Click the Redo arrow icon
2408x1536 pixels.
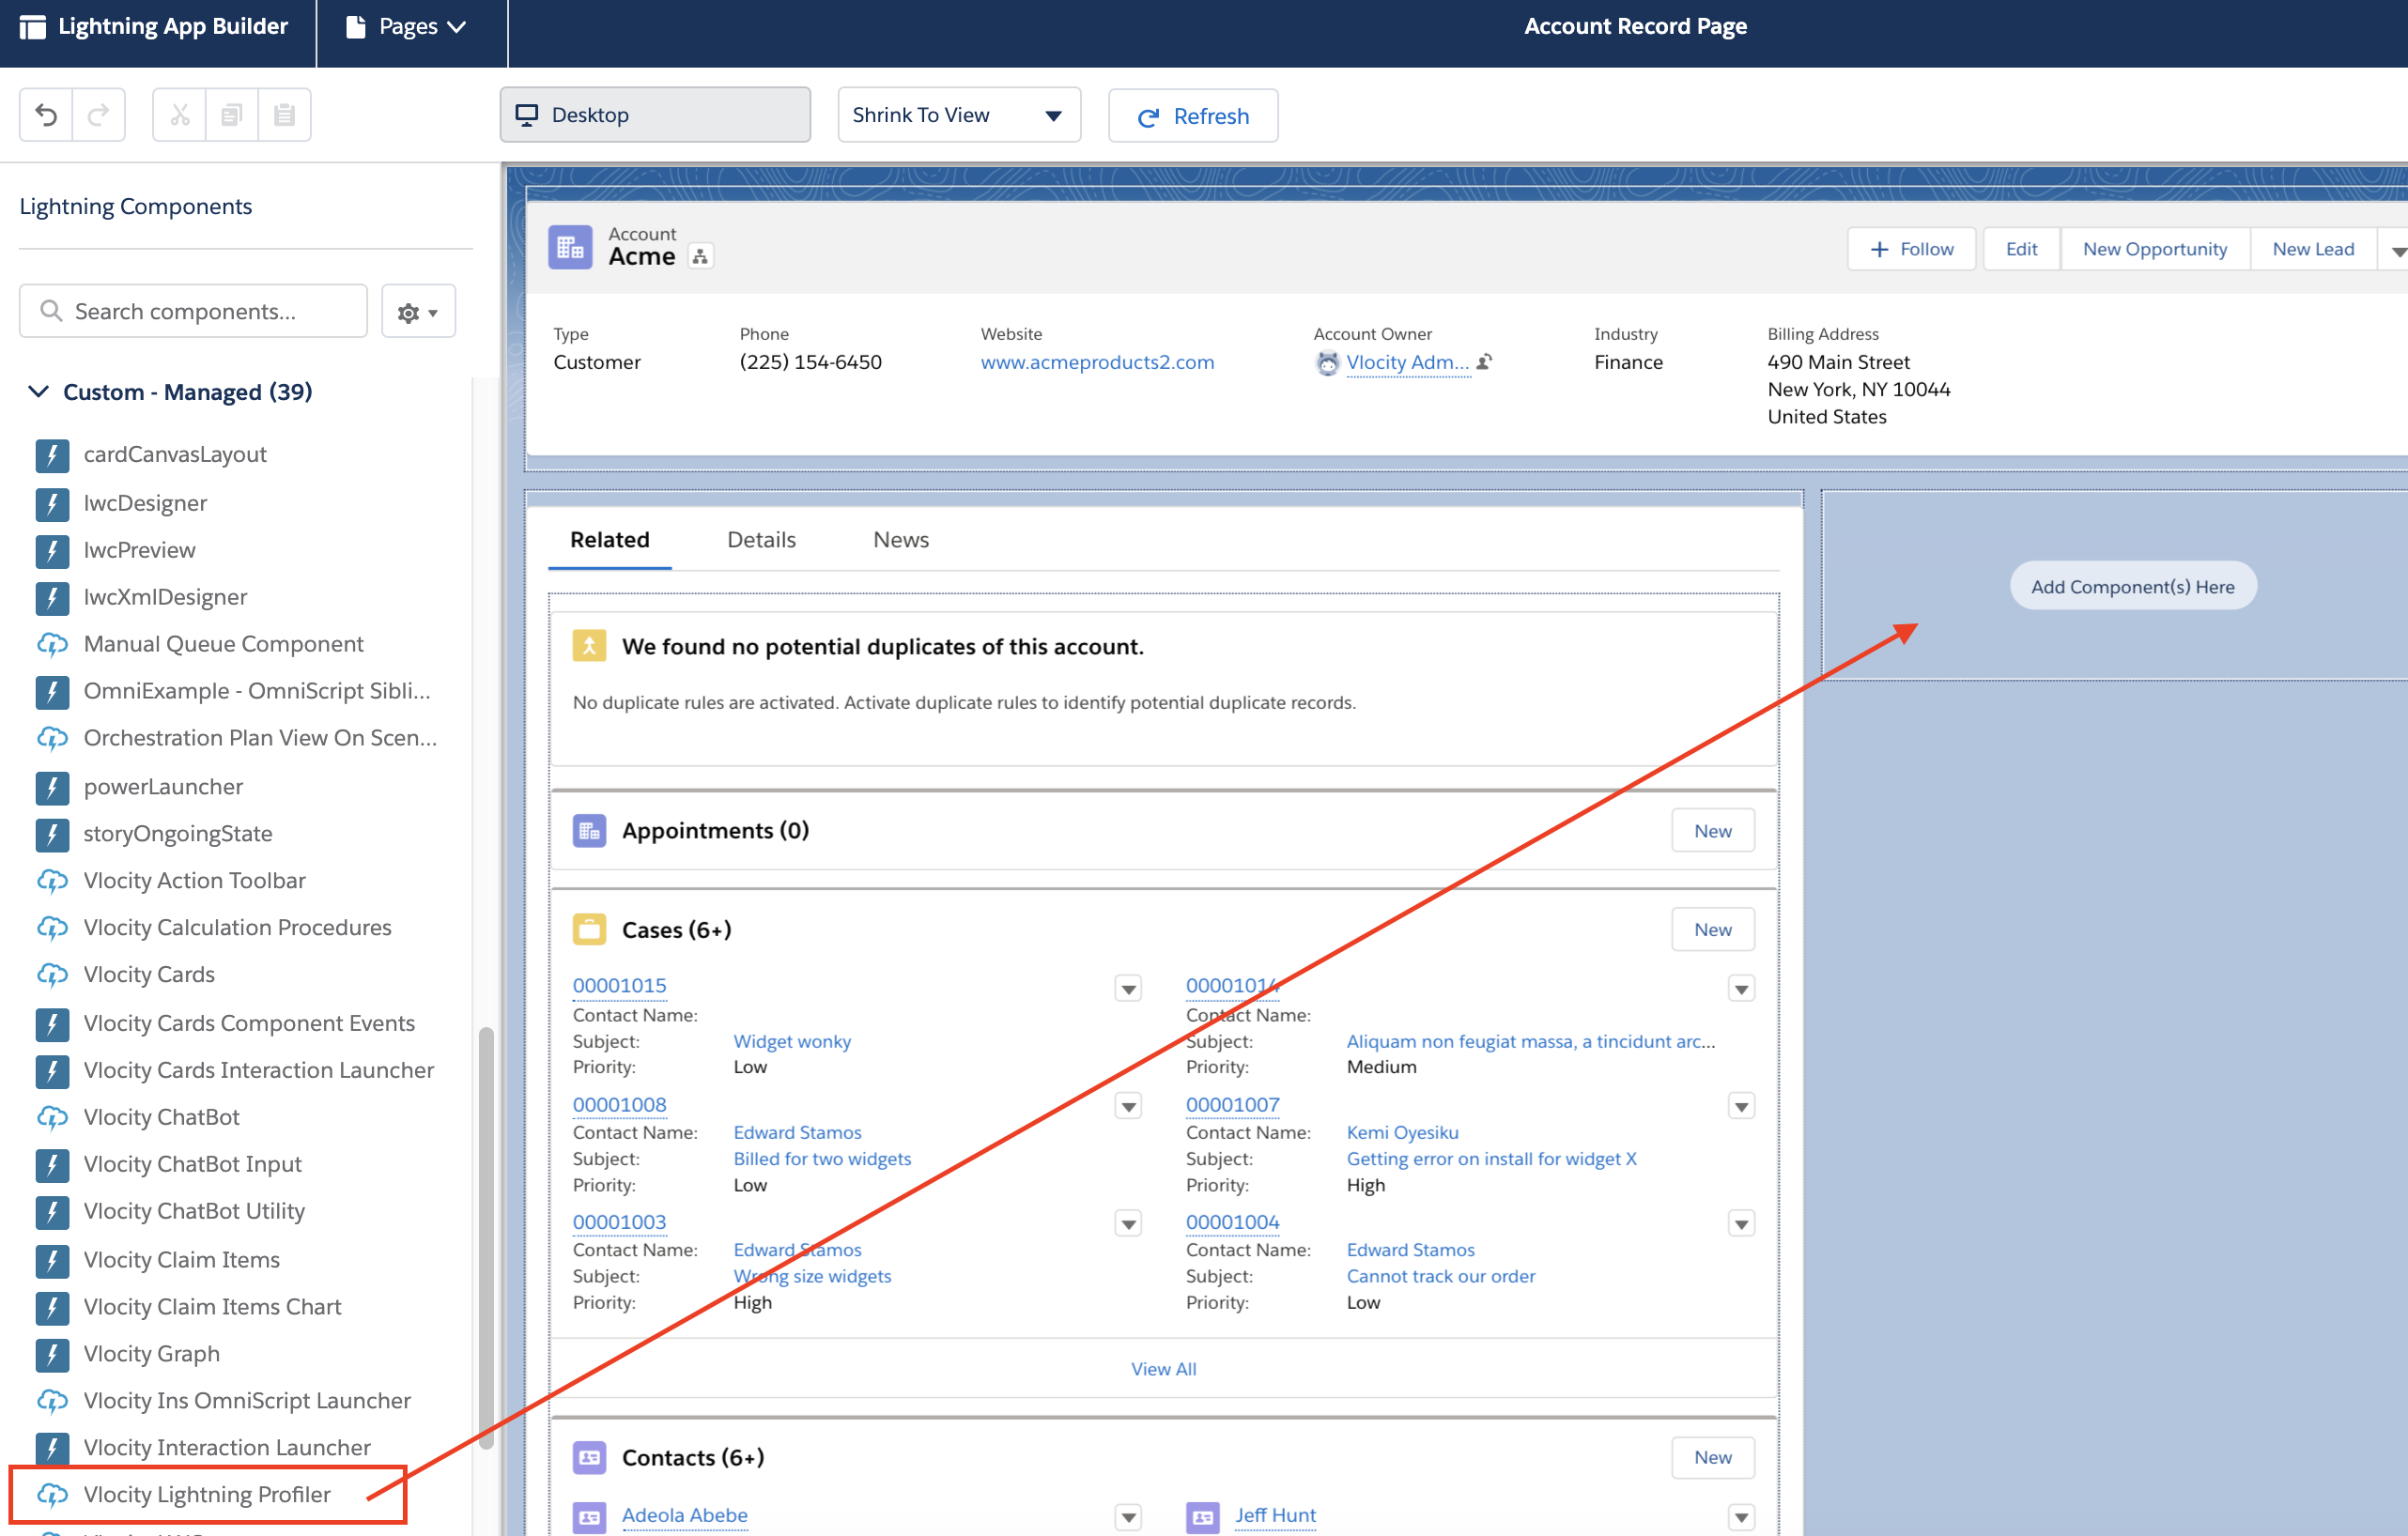98,115
